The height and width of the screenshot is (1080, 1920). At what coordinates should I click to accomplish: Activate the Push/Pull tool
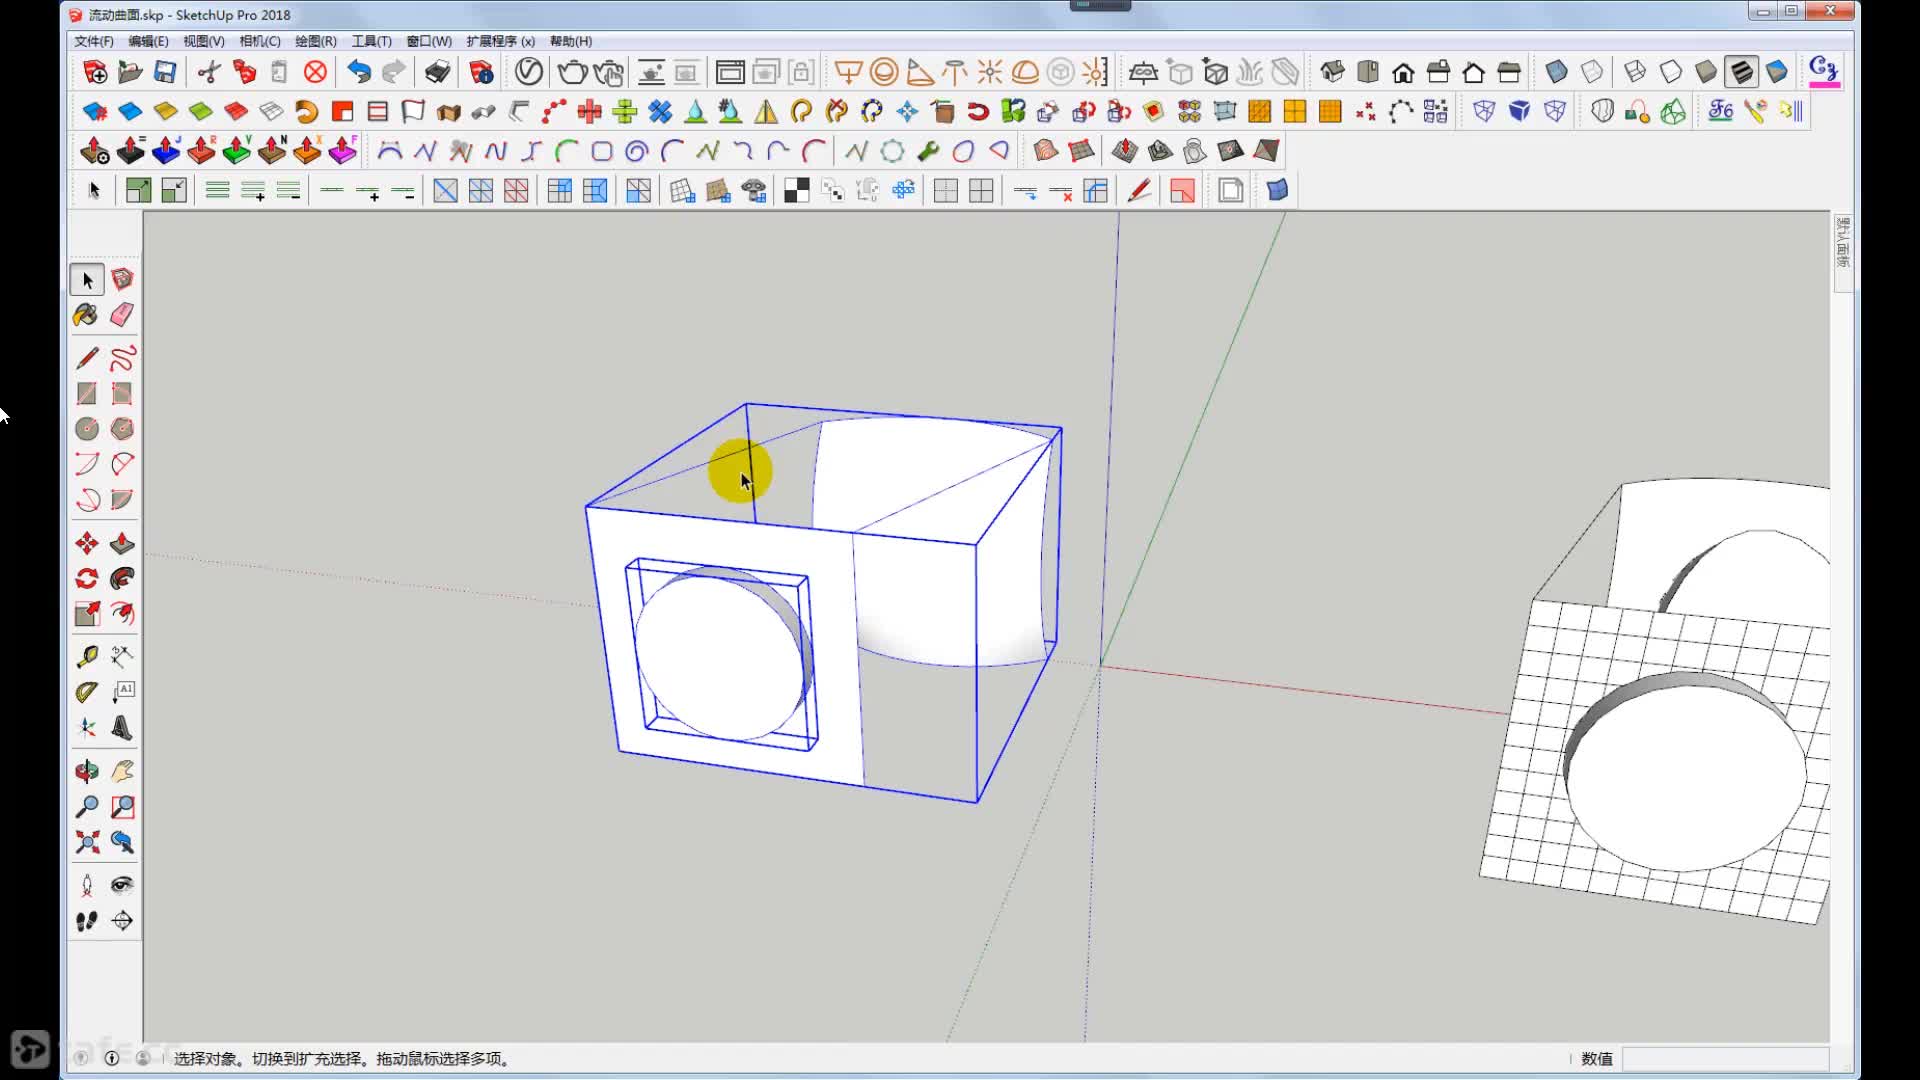(122, 543)
